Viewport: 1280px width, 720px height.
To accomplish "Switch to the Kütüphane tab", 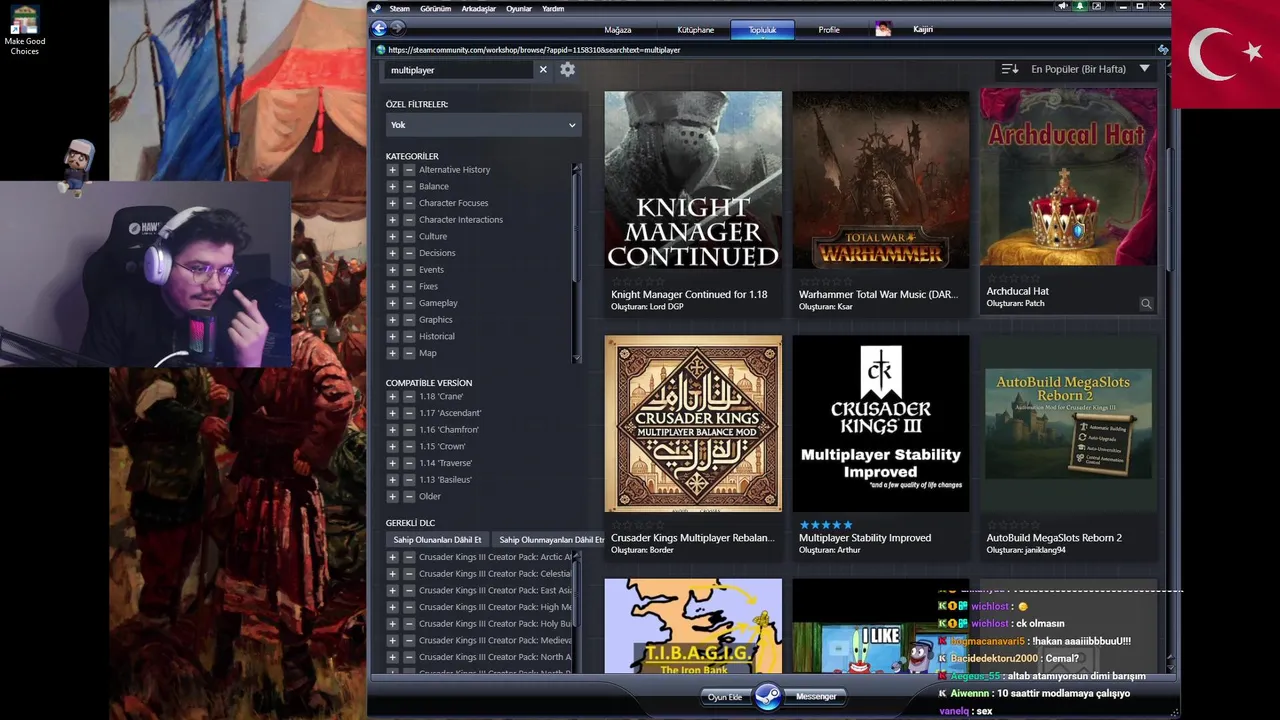I will click(696, 30).
